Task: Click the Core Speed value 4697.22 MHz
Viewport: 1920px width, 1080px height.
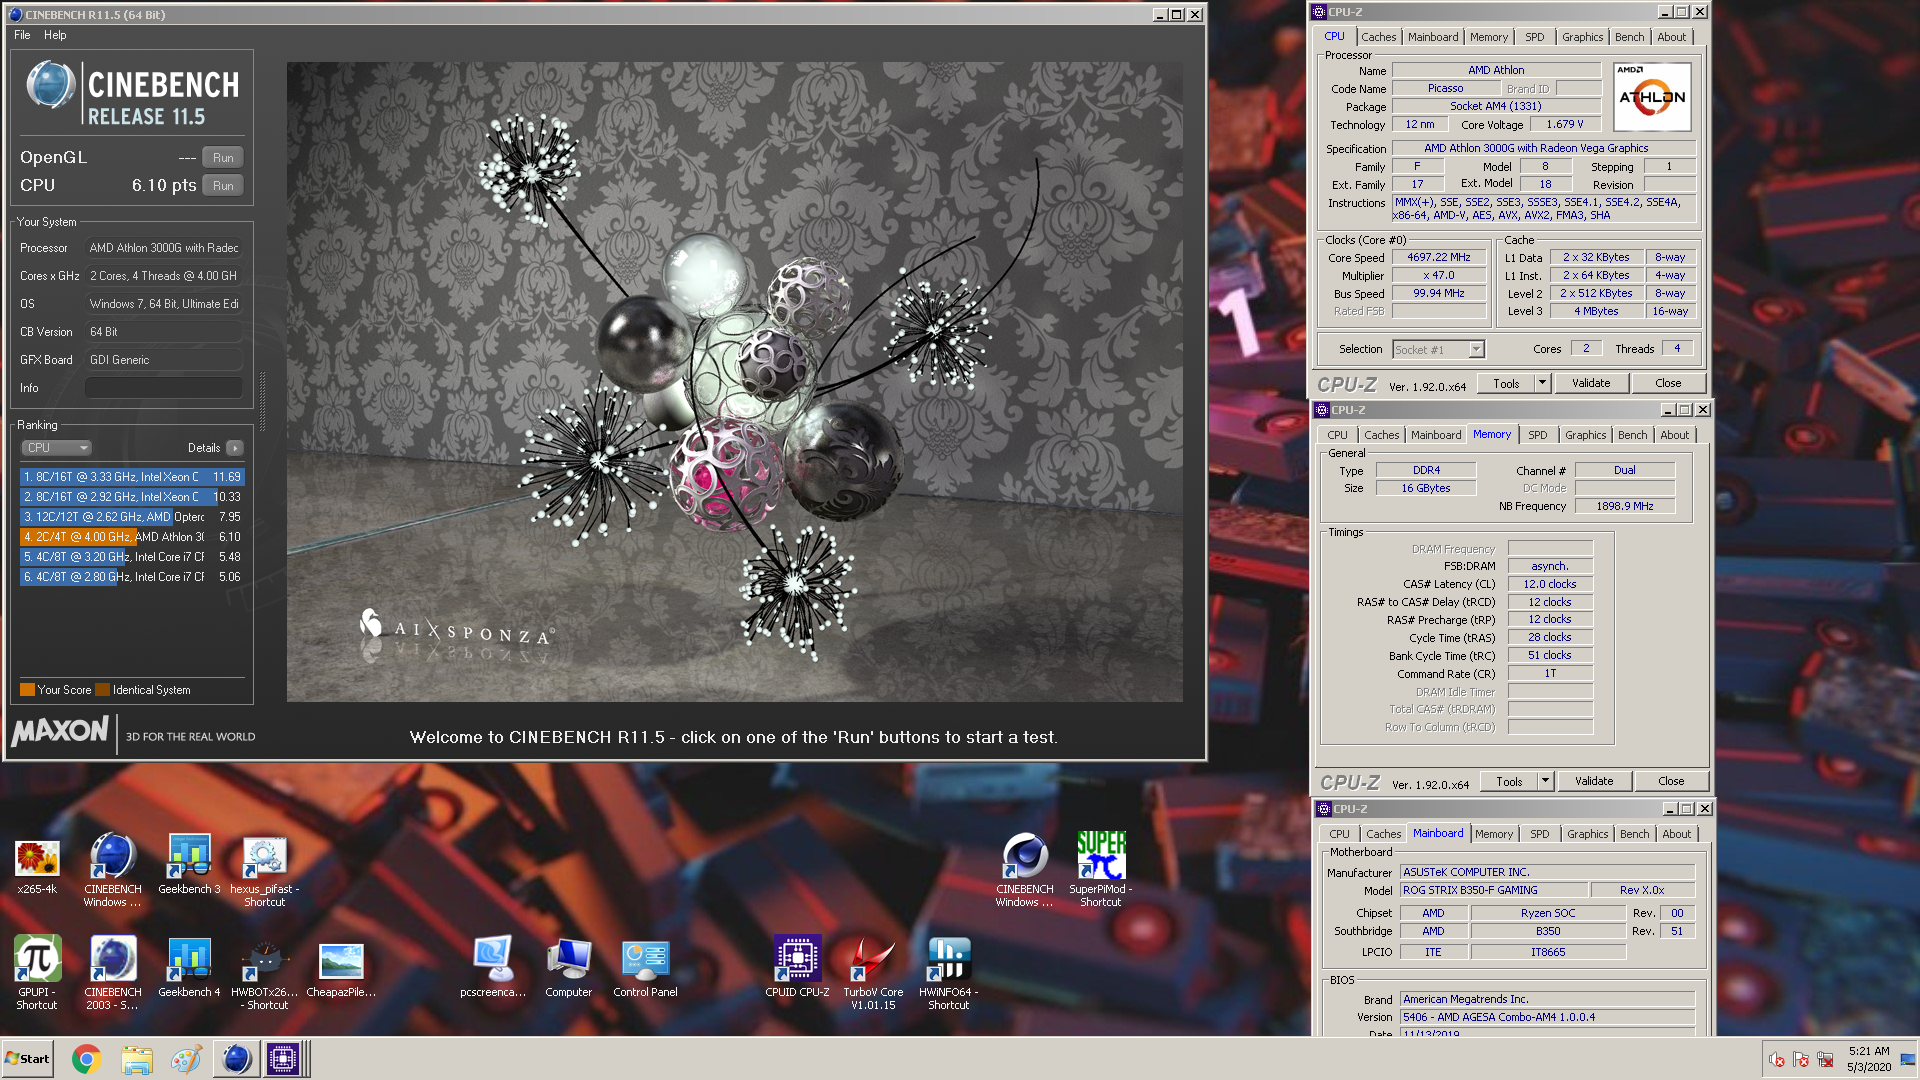Action: pyautogui.click(x=1438, y=257)
